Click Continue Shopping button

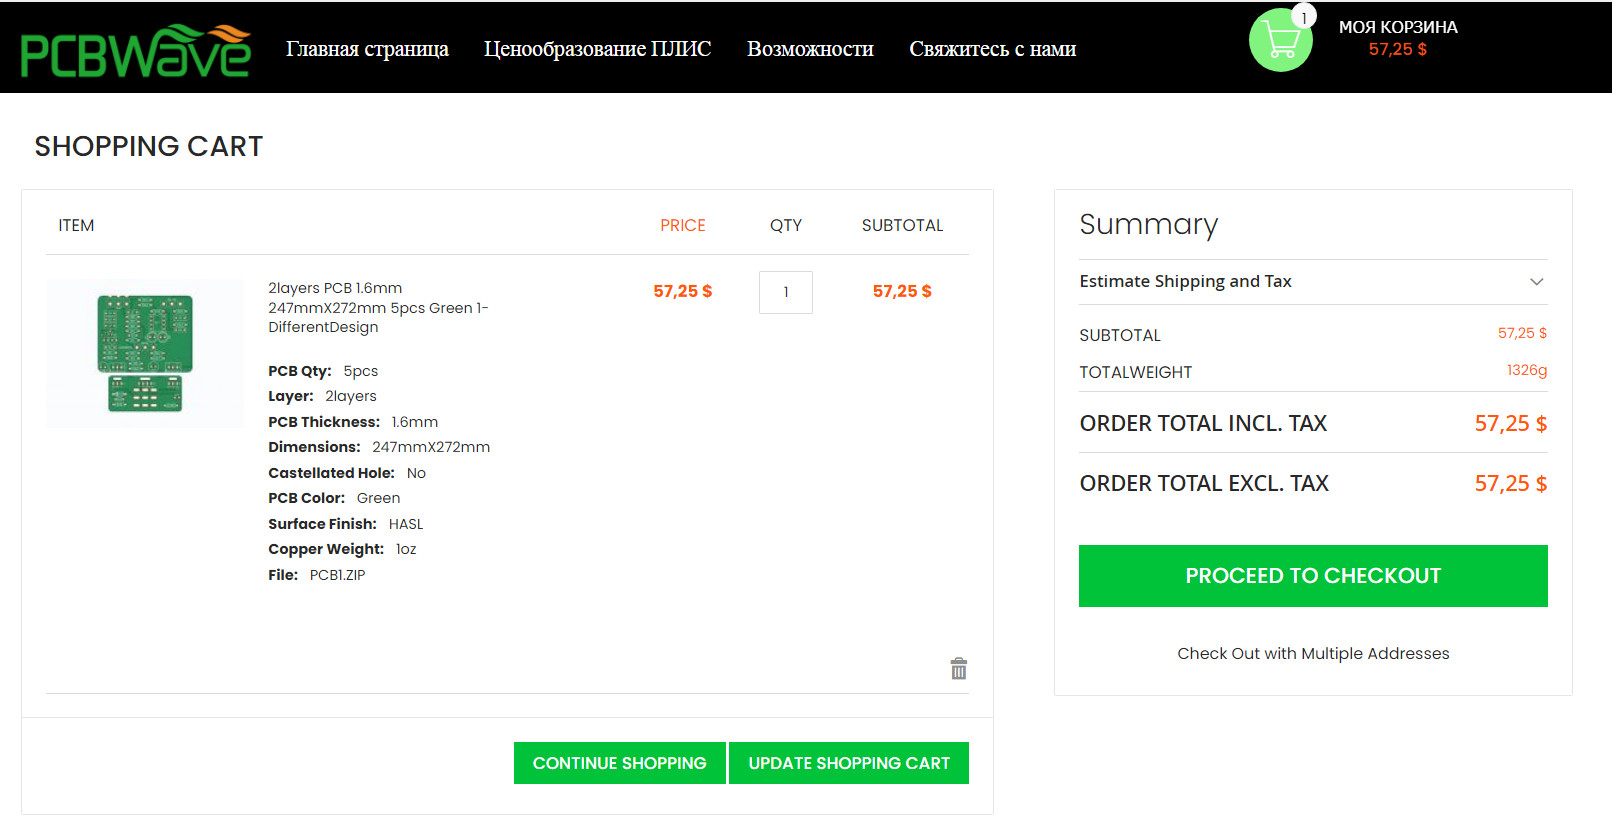619,763
